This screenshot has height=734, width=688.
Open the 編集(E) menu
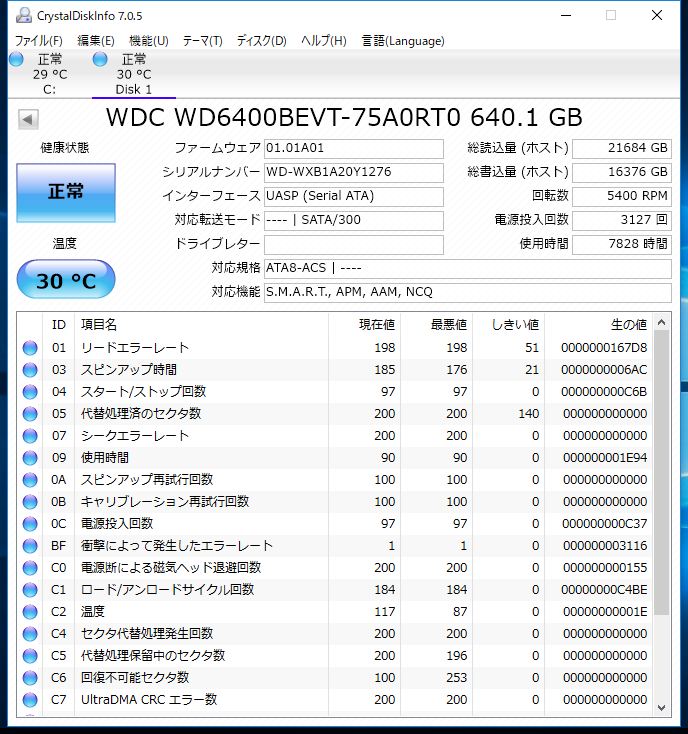coord(96,41)
